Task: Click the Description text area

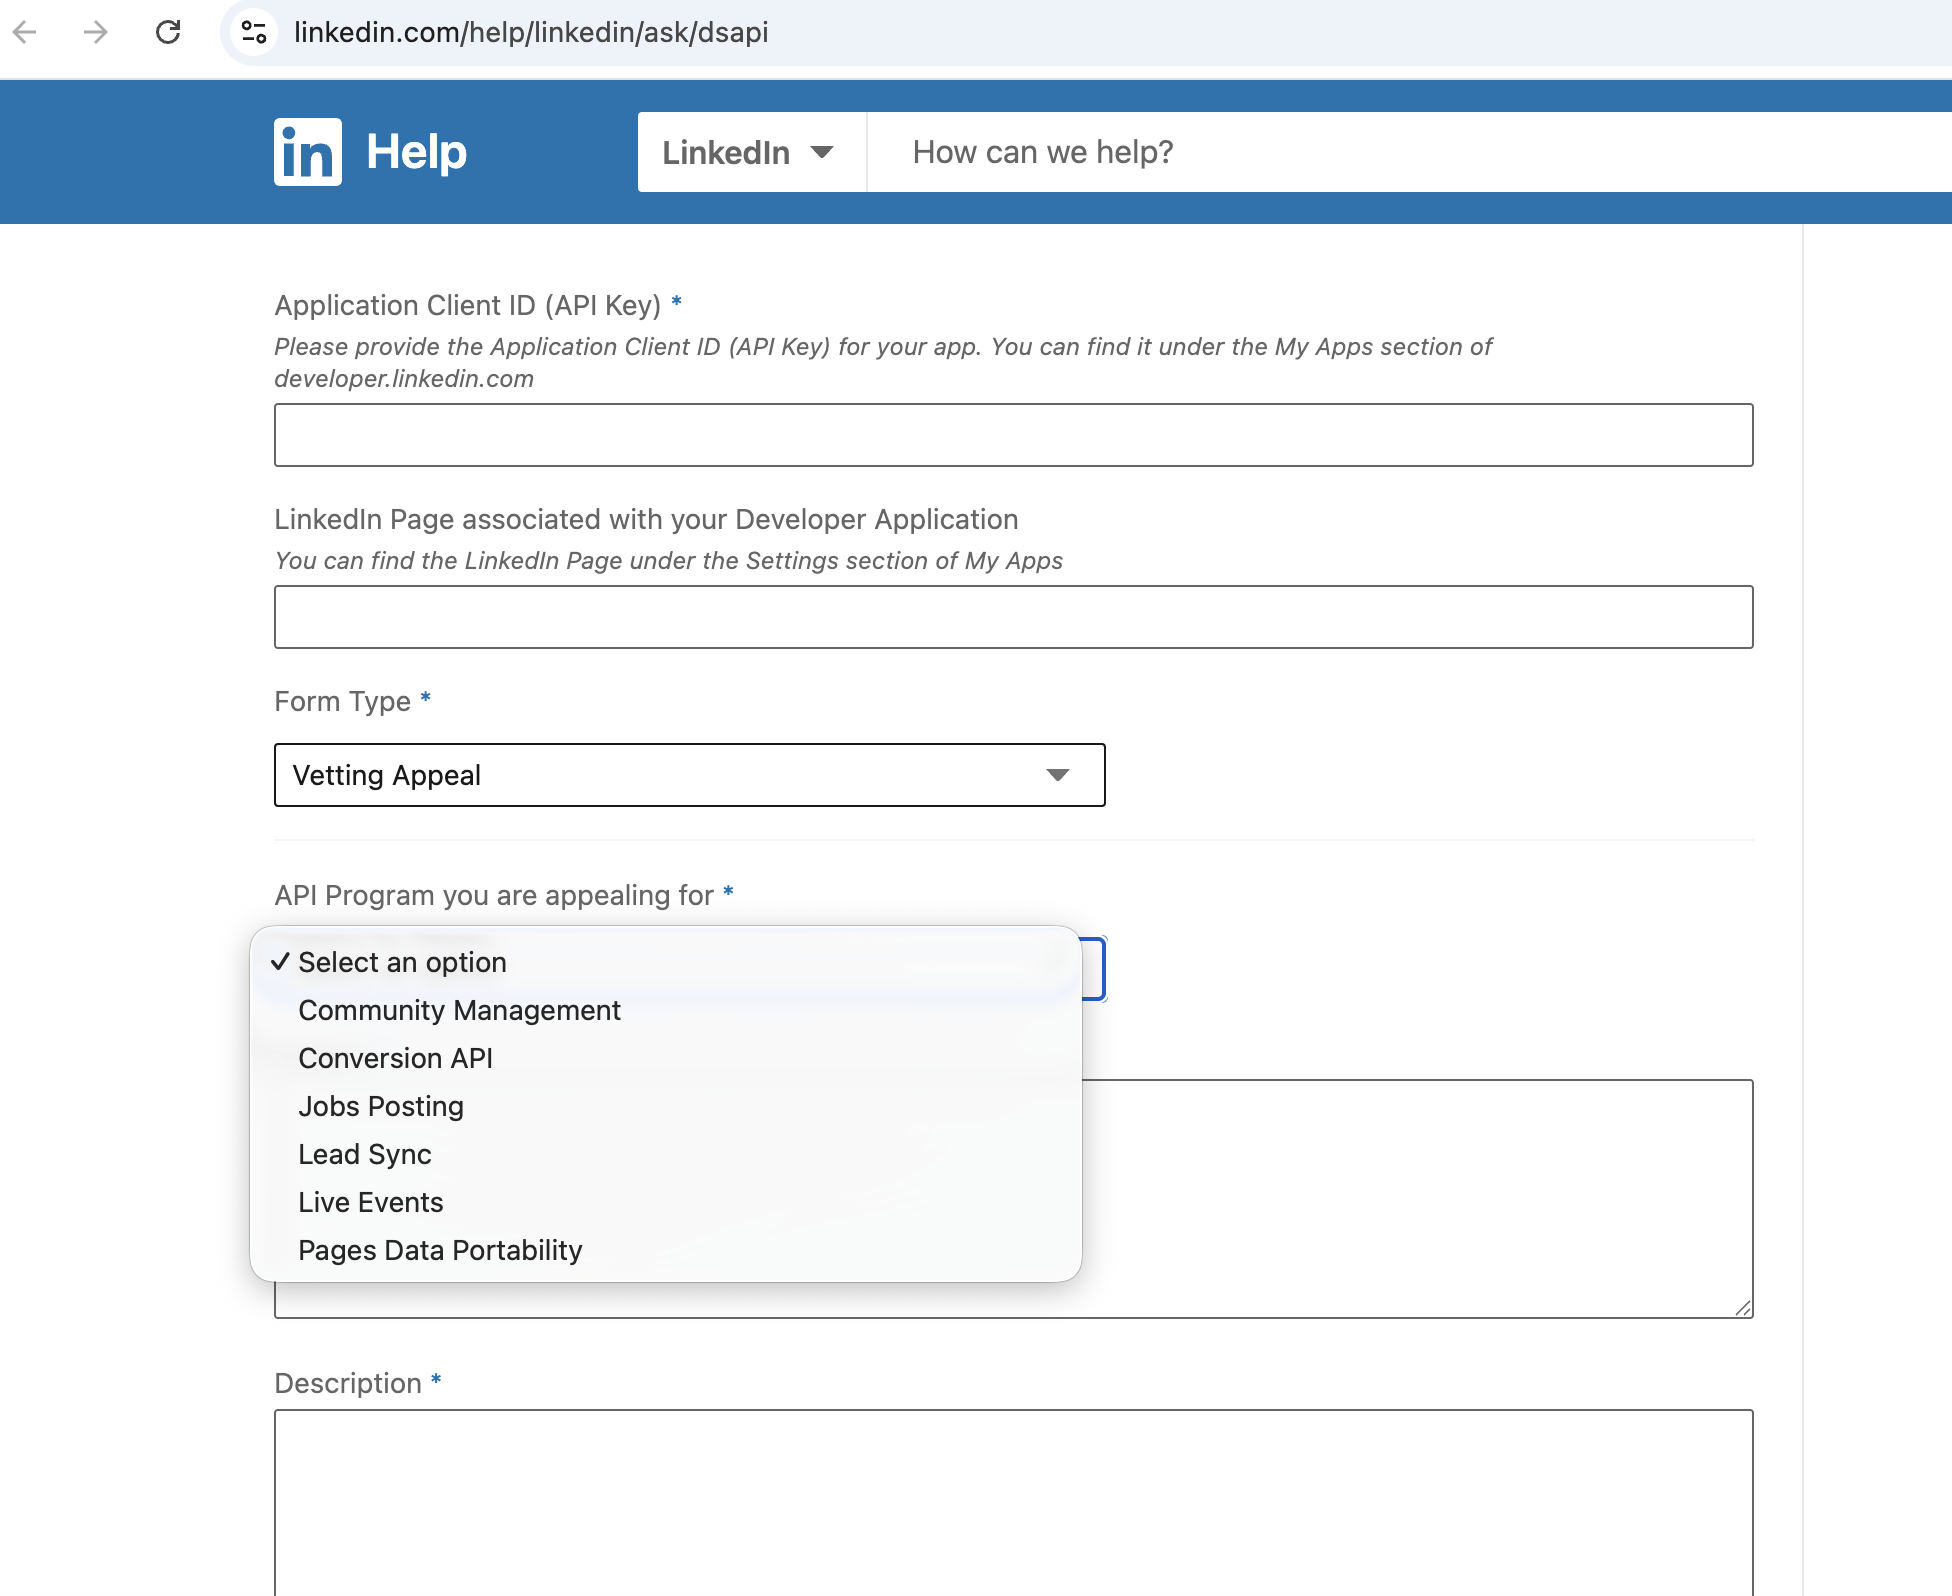Action: (x=1014, y=1503)
